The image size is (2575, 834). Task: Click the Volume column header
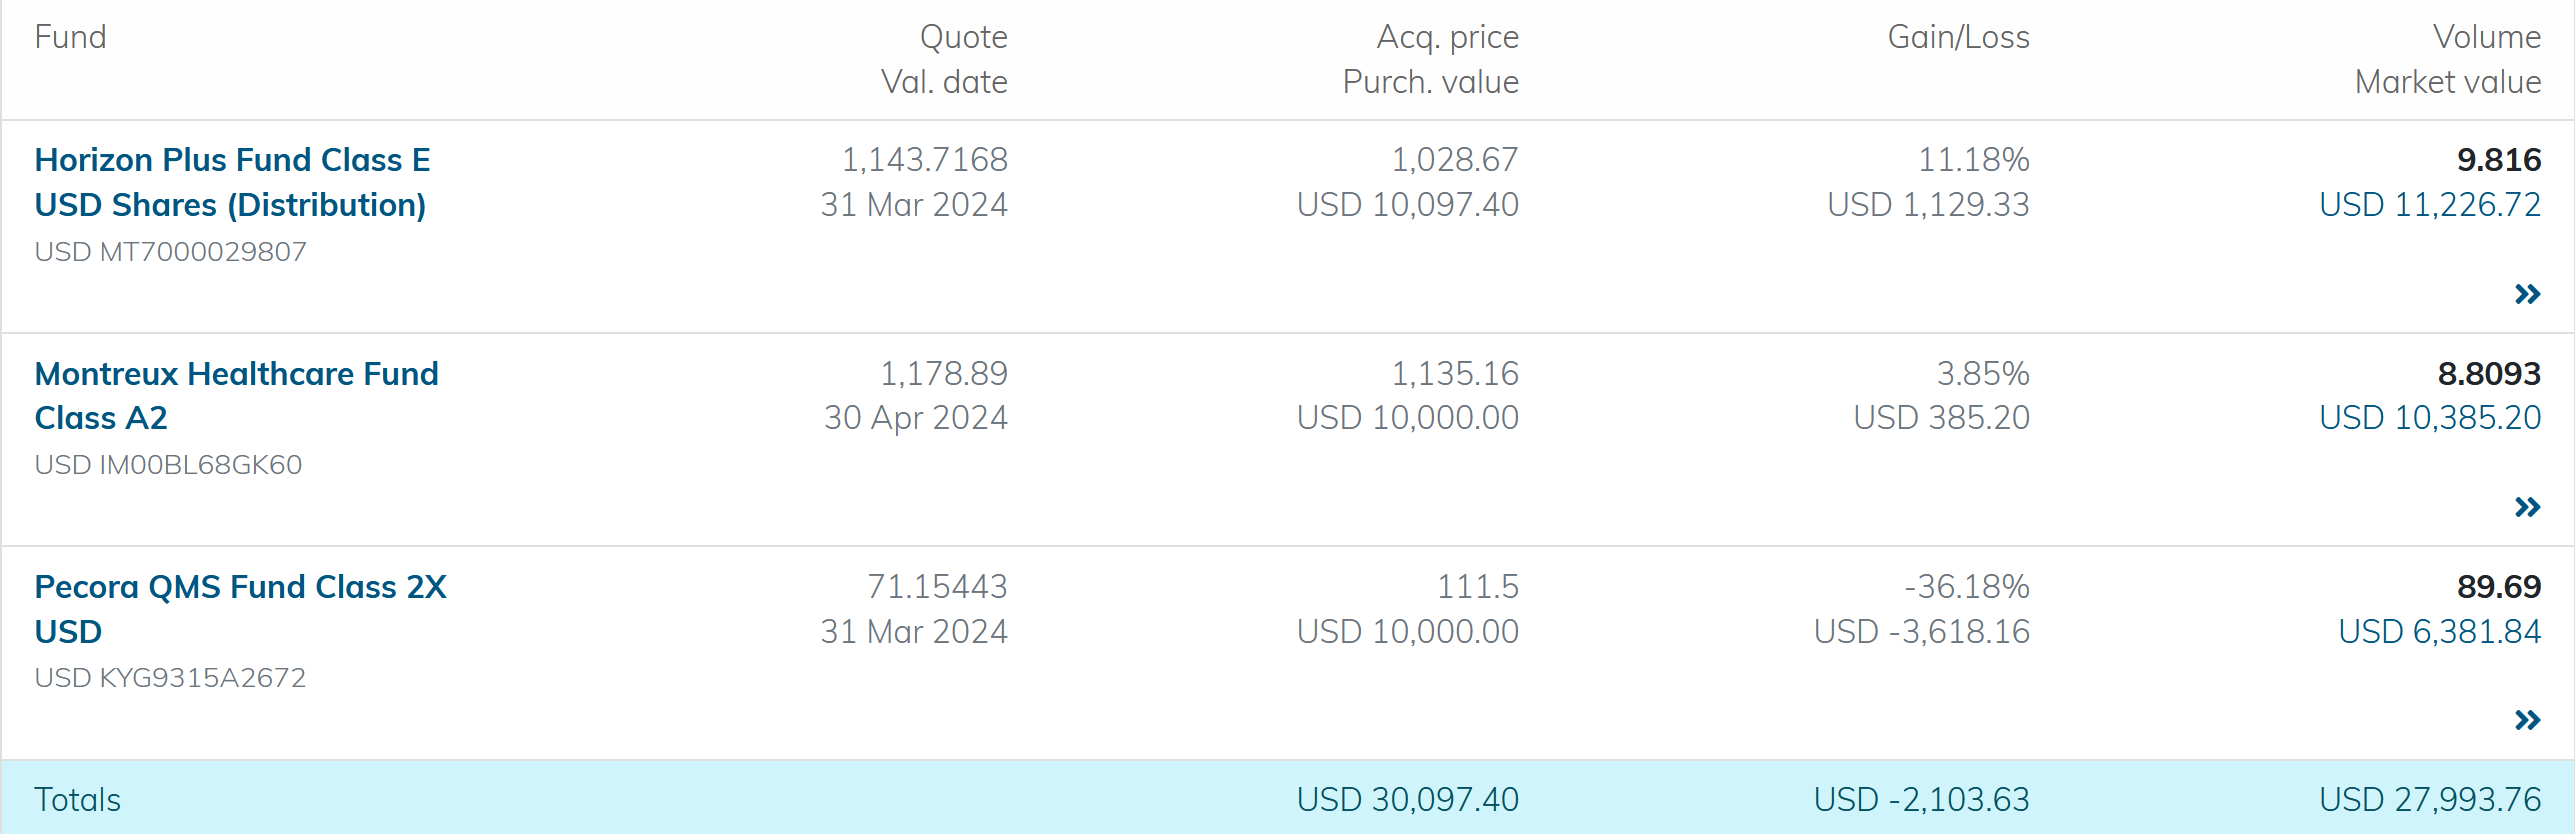tap(2486, 37)
